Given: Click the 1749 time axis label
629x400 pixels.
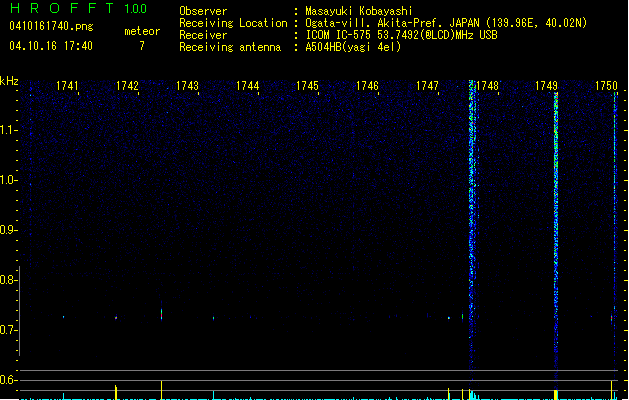Looking at the screenshot, I should [x=546, y=86].
